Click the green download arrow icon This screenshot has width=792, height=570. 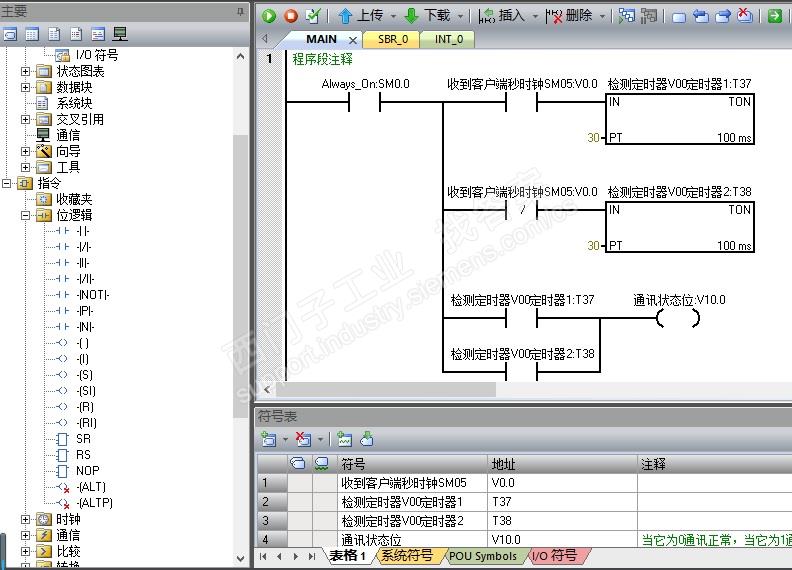pos(412,16)
